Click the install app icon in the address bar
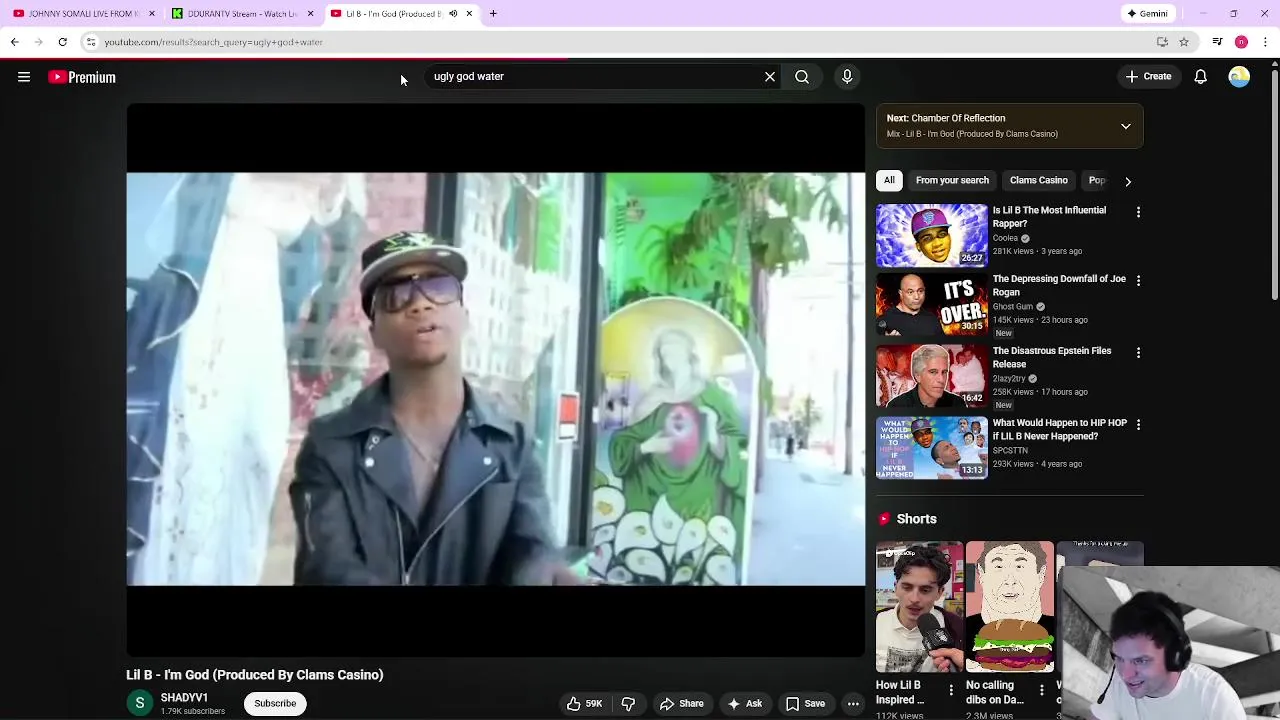The image size is (1280, 720). pyautogui.click(x=1162, y=42)
